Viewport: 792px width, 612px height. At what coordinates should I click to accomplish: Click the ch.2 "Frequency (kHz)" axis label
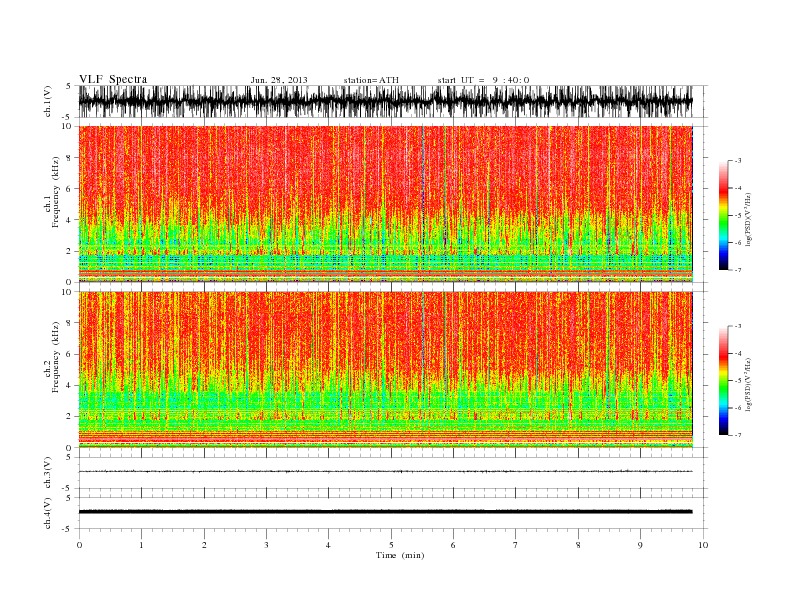[x=55, y=358]
